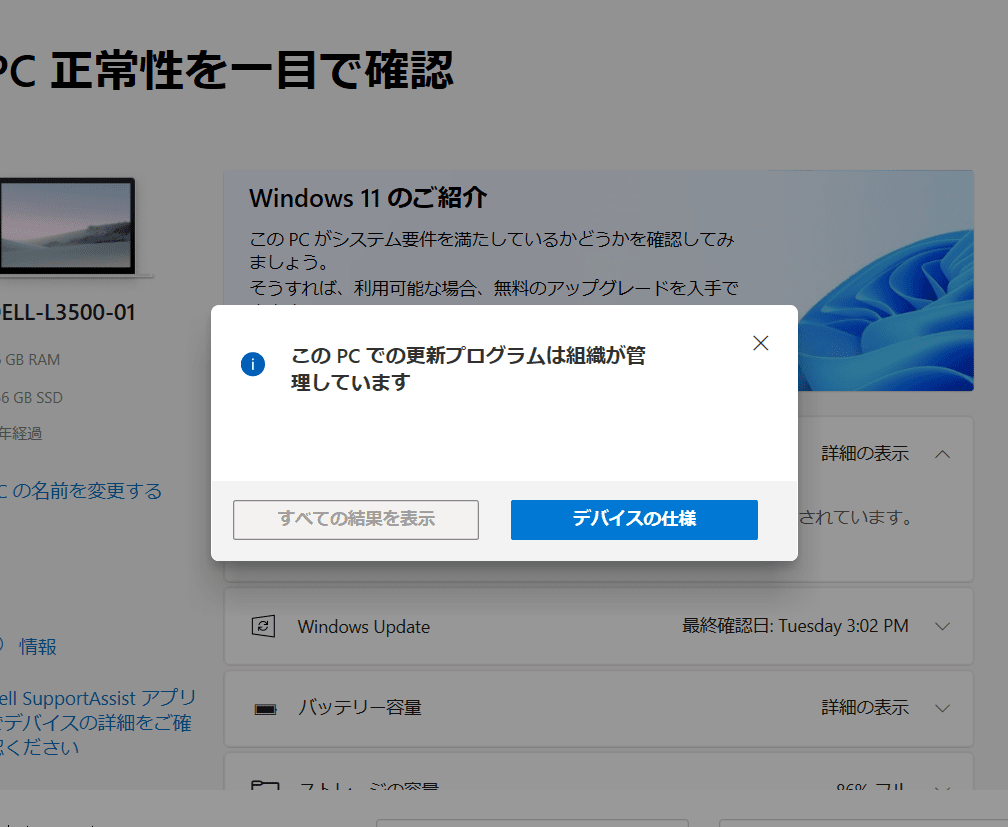
Task: Click the blue info icon in dialog
Action: point(253,365)
